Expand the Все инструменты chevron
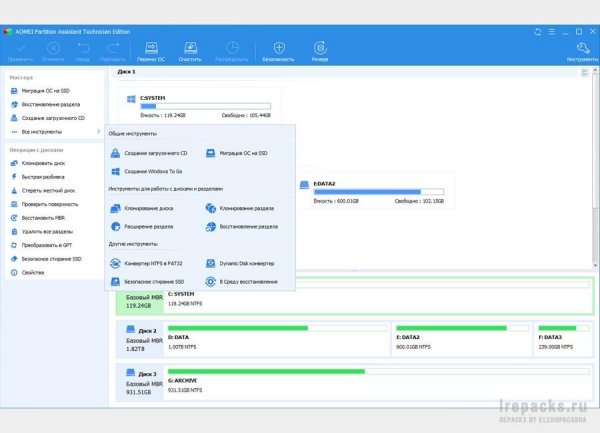600x433 pixels. (98, 132)
